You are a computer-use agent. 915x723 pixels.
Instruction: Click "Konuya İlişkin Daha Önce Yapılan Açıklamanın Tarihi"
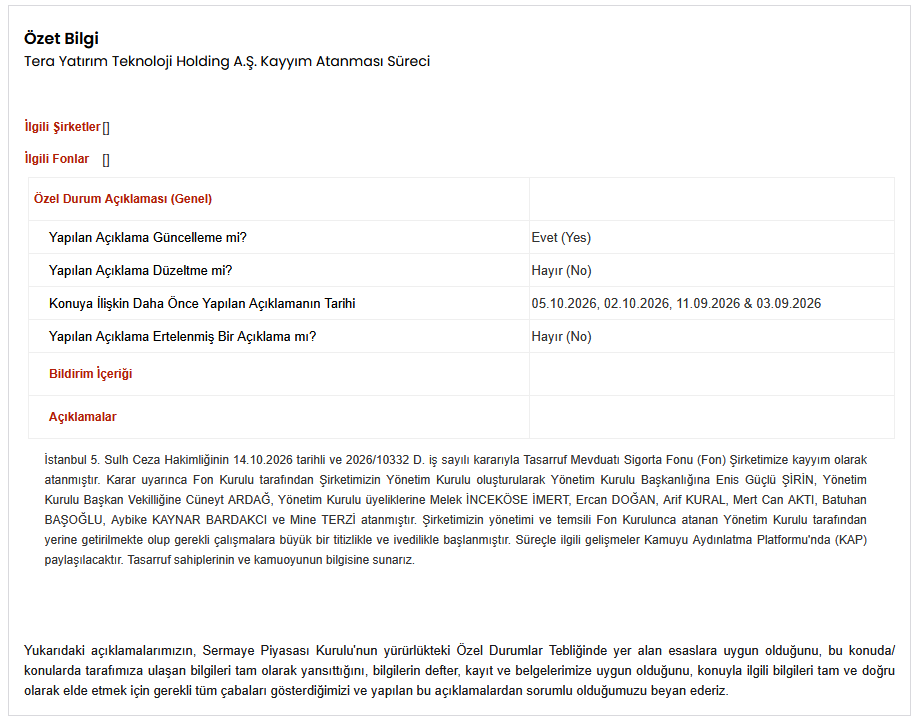click(202, 303)
